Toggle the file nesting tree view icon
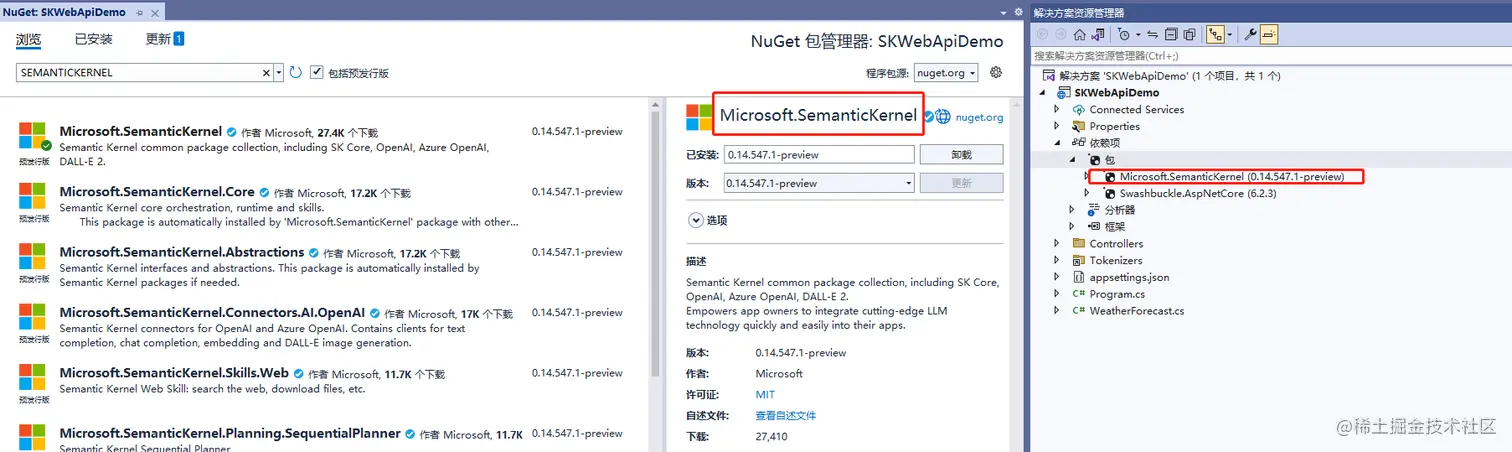The image size is (1512, 452). [x=1216, y=34]
